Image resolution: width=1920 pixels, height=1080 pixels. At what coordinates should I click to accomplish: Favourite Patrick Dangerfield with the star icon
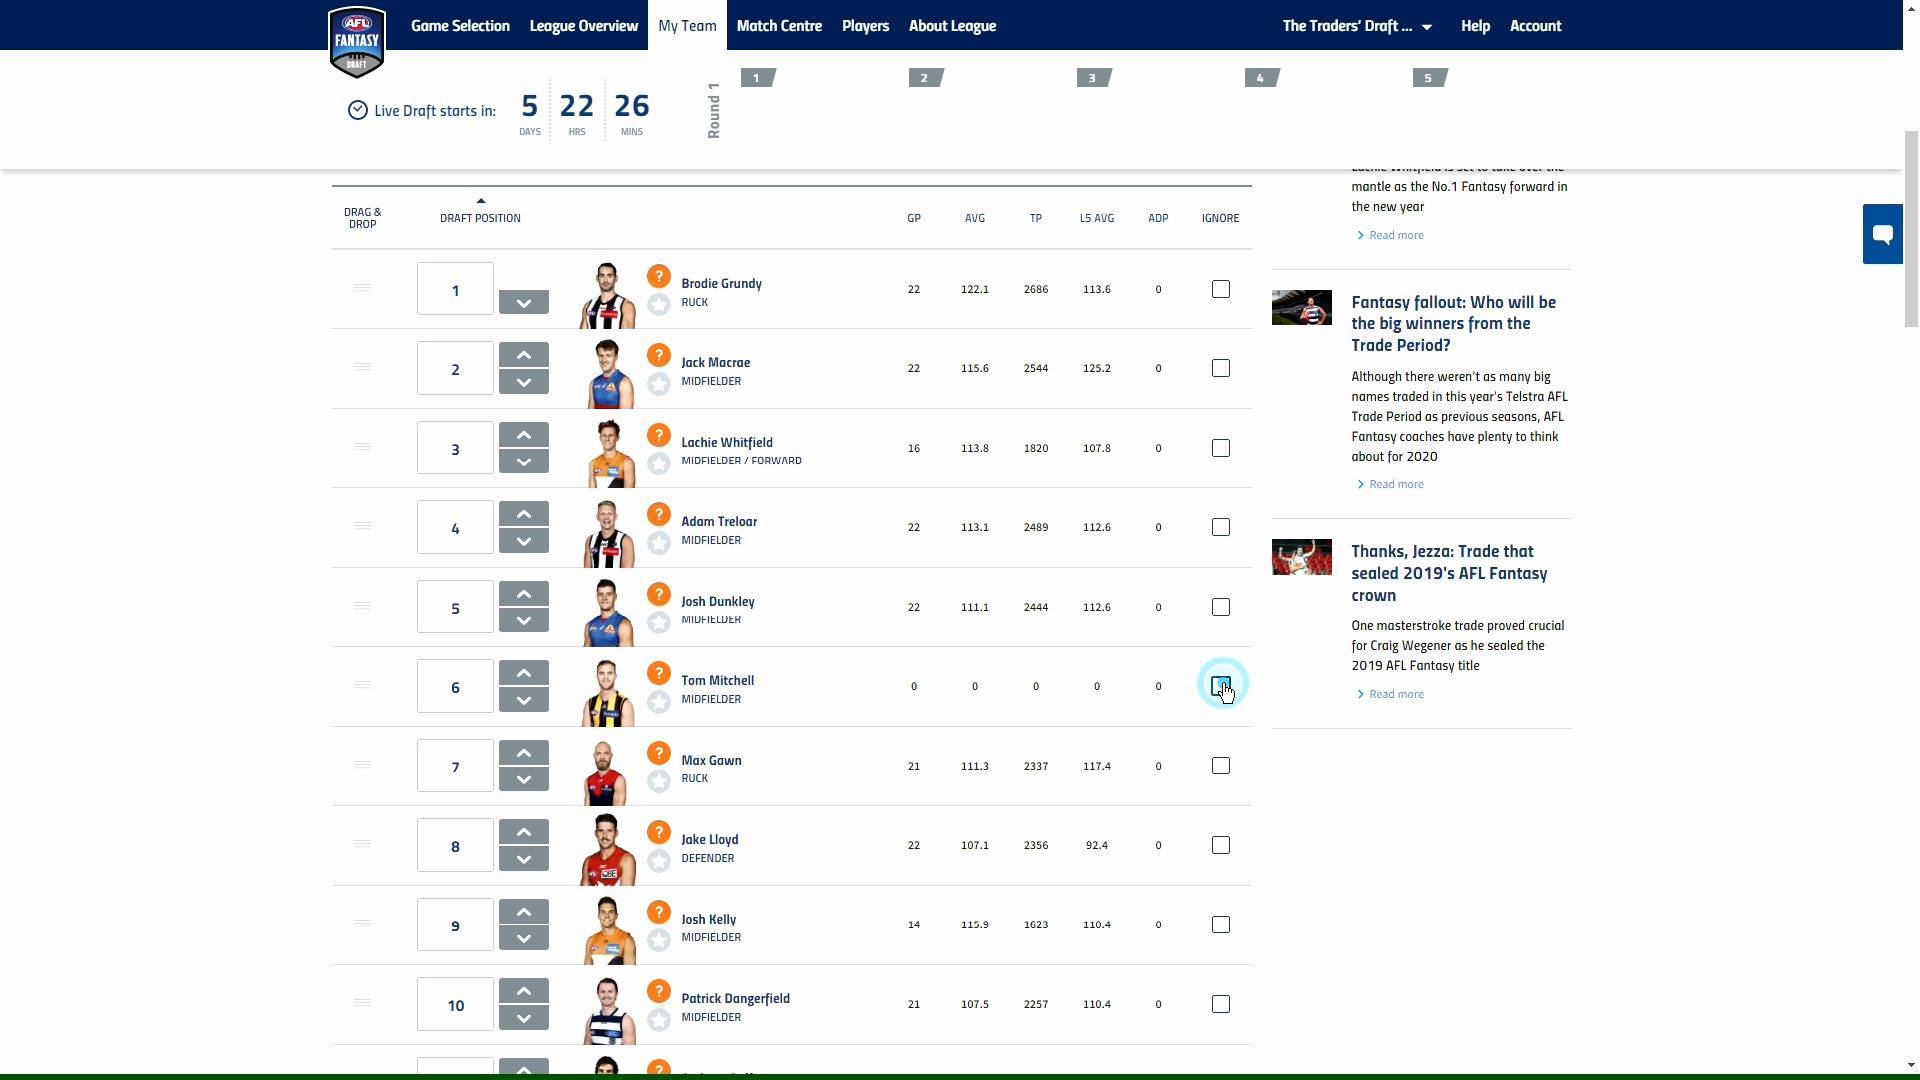(658, 1019)
